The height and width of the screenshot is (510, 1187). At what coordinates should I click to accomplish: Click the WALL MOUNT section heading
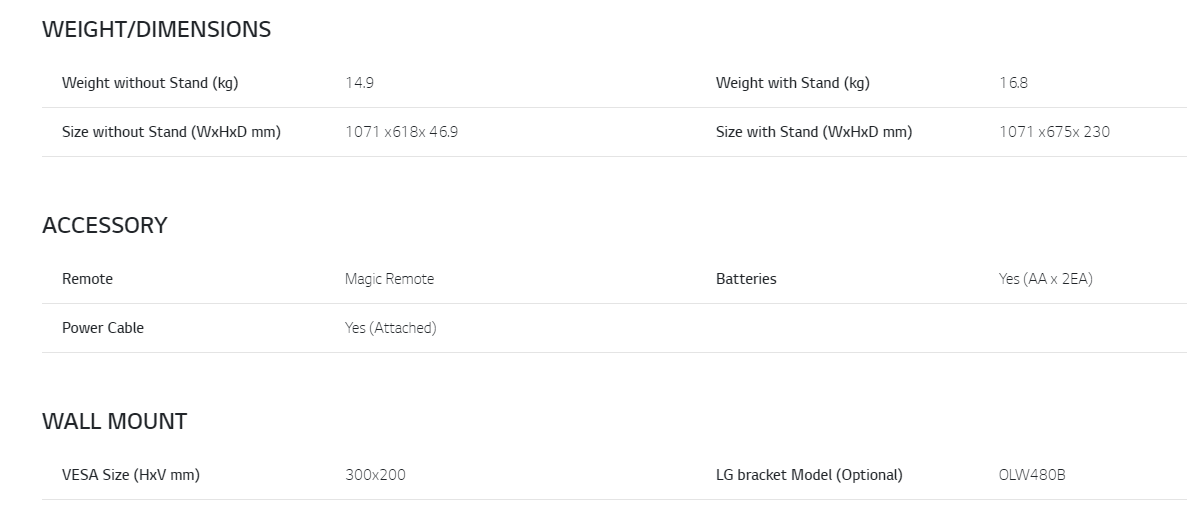(x=114, y=421)
